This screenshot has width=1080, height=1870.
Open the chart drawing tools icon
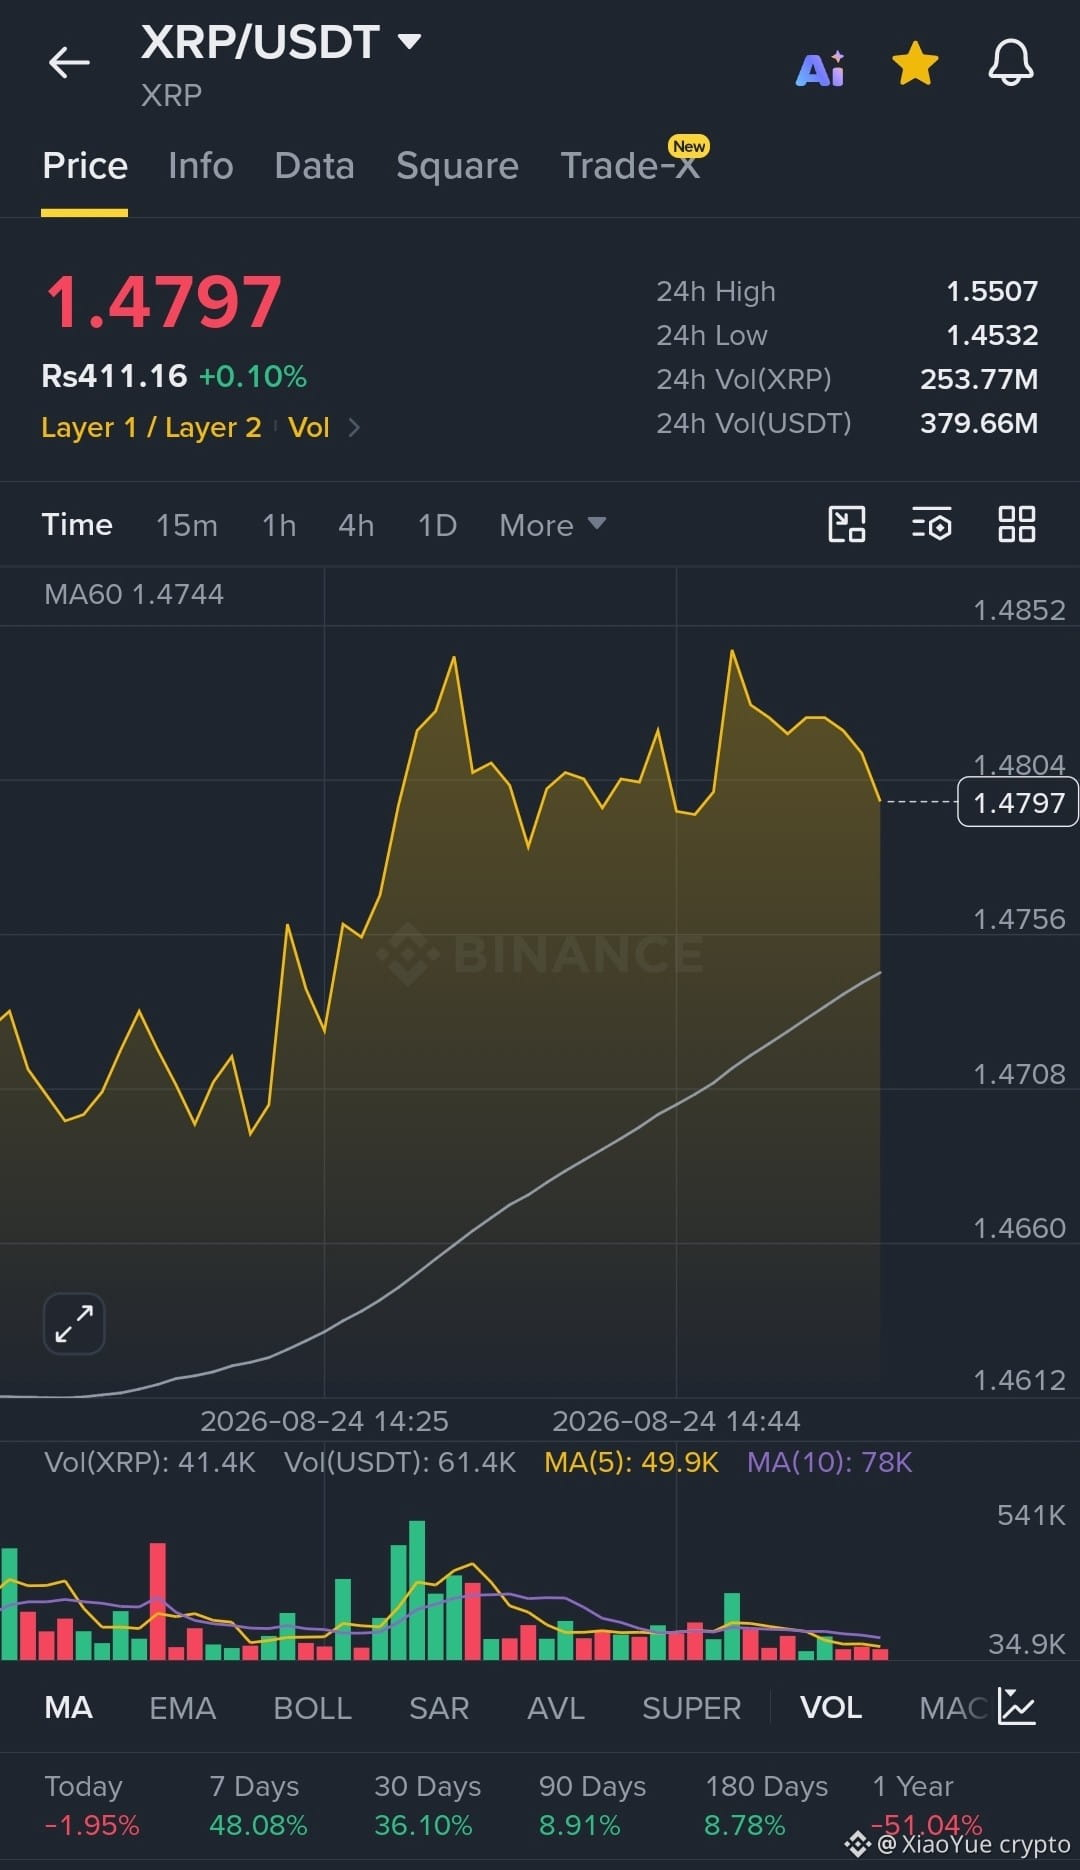(847, 524)
